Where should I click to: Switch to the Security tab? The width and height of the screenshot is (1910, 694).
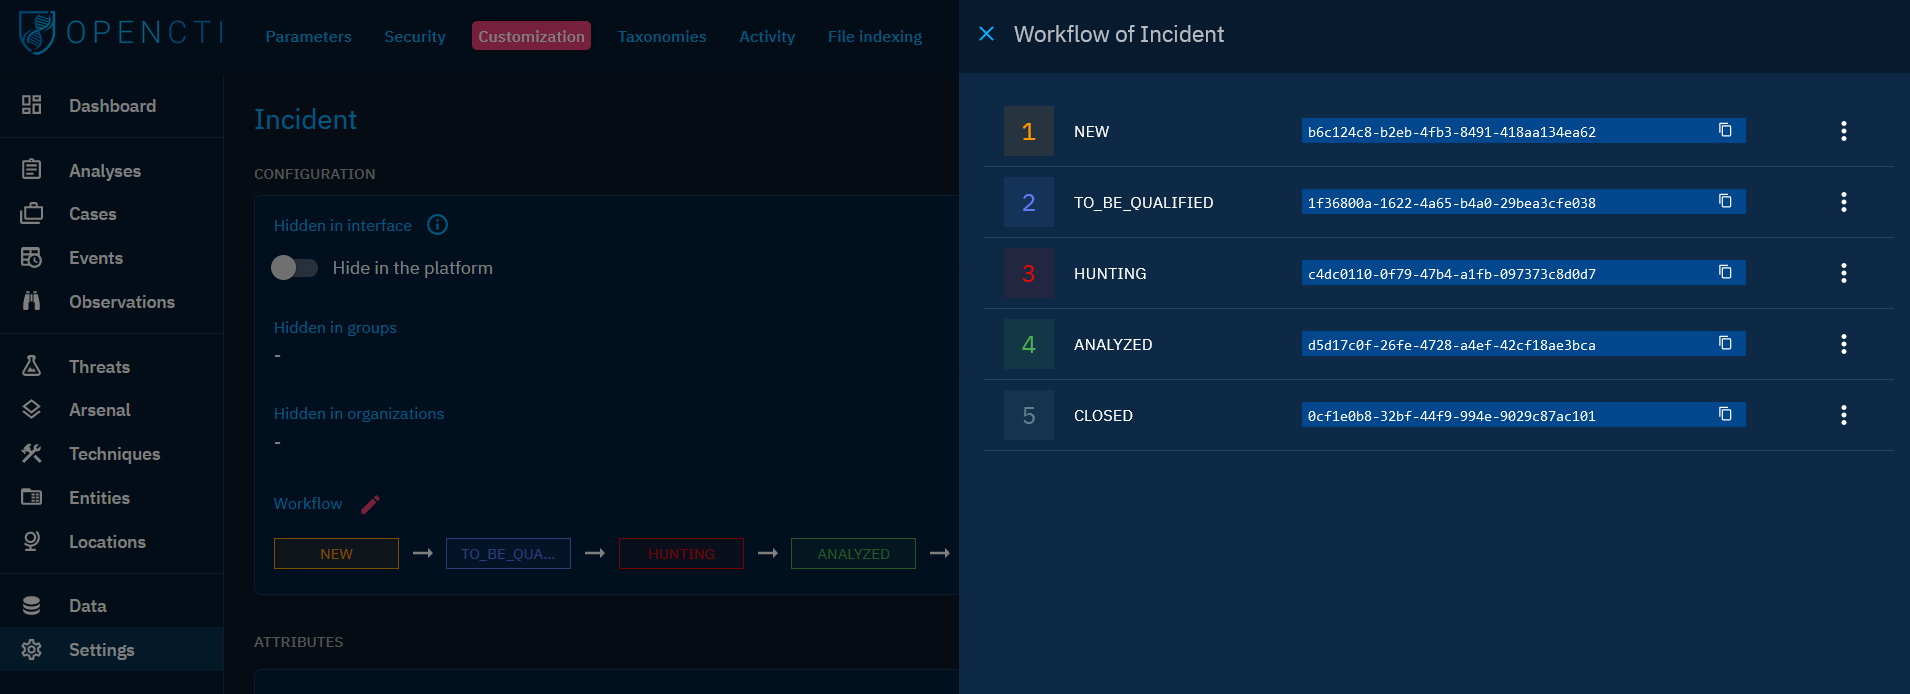click(414, 36)
